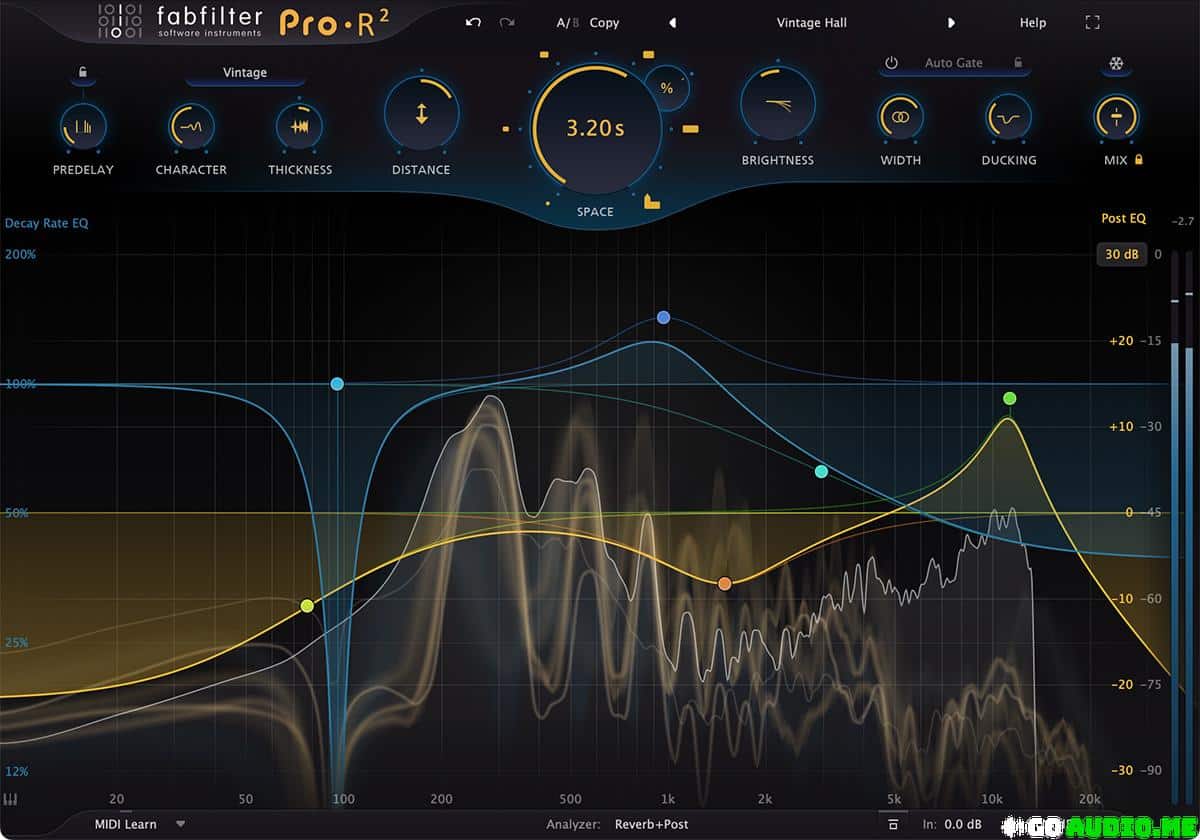The height and width of the screenshot is (840, 1200).
Task: Click the Undo arrow icon
Action: pos(474,22)
